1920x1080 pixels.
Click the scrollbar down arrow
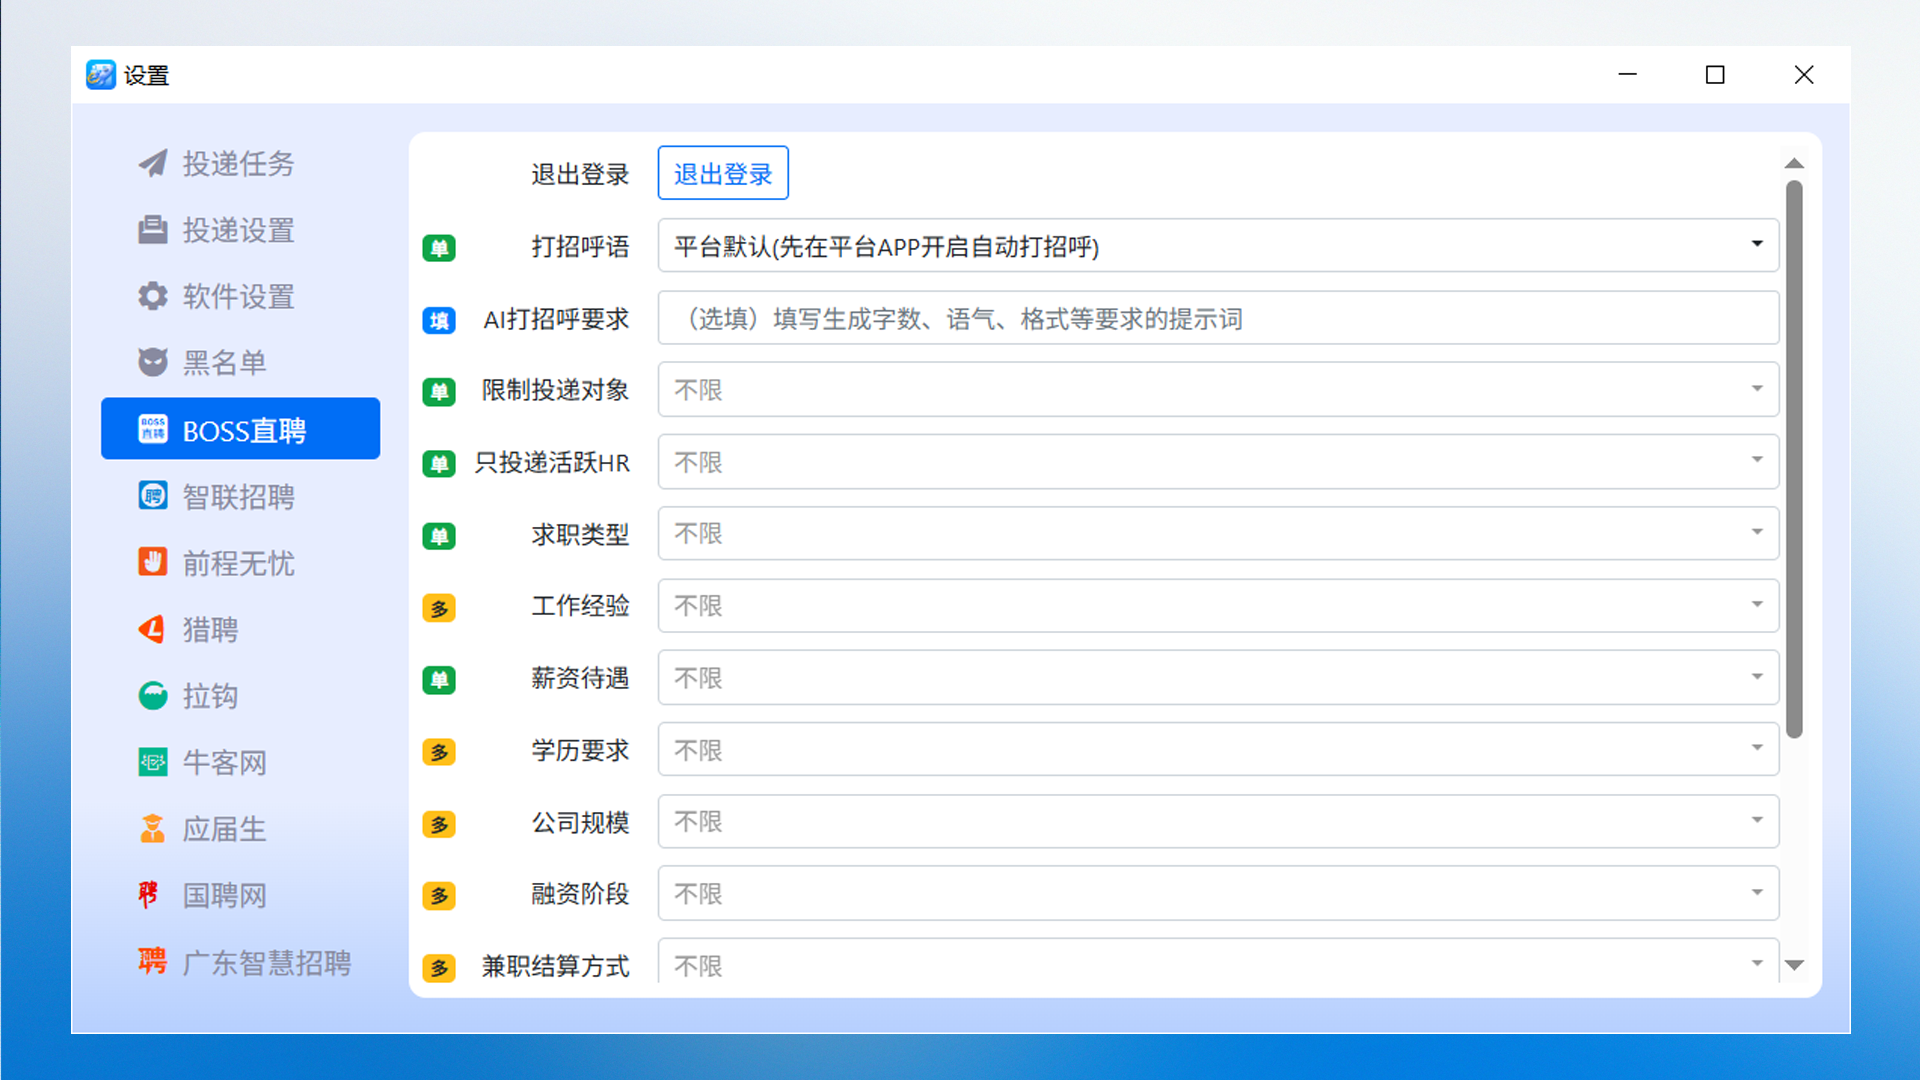1794,965
